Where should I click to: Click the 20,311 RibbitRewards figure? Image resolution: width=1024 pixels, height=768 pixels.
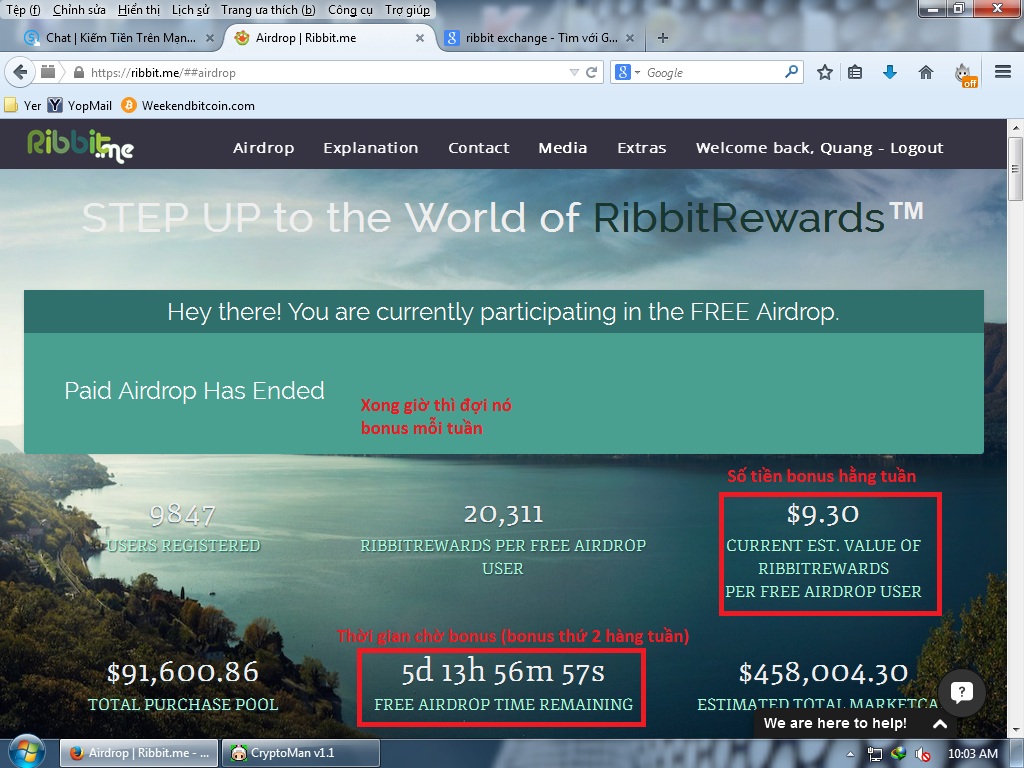[503, 515]
